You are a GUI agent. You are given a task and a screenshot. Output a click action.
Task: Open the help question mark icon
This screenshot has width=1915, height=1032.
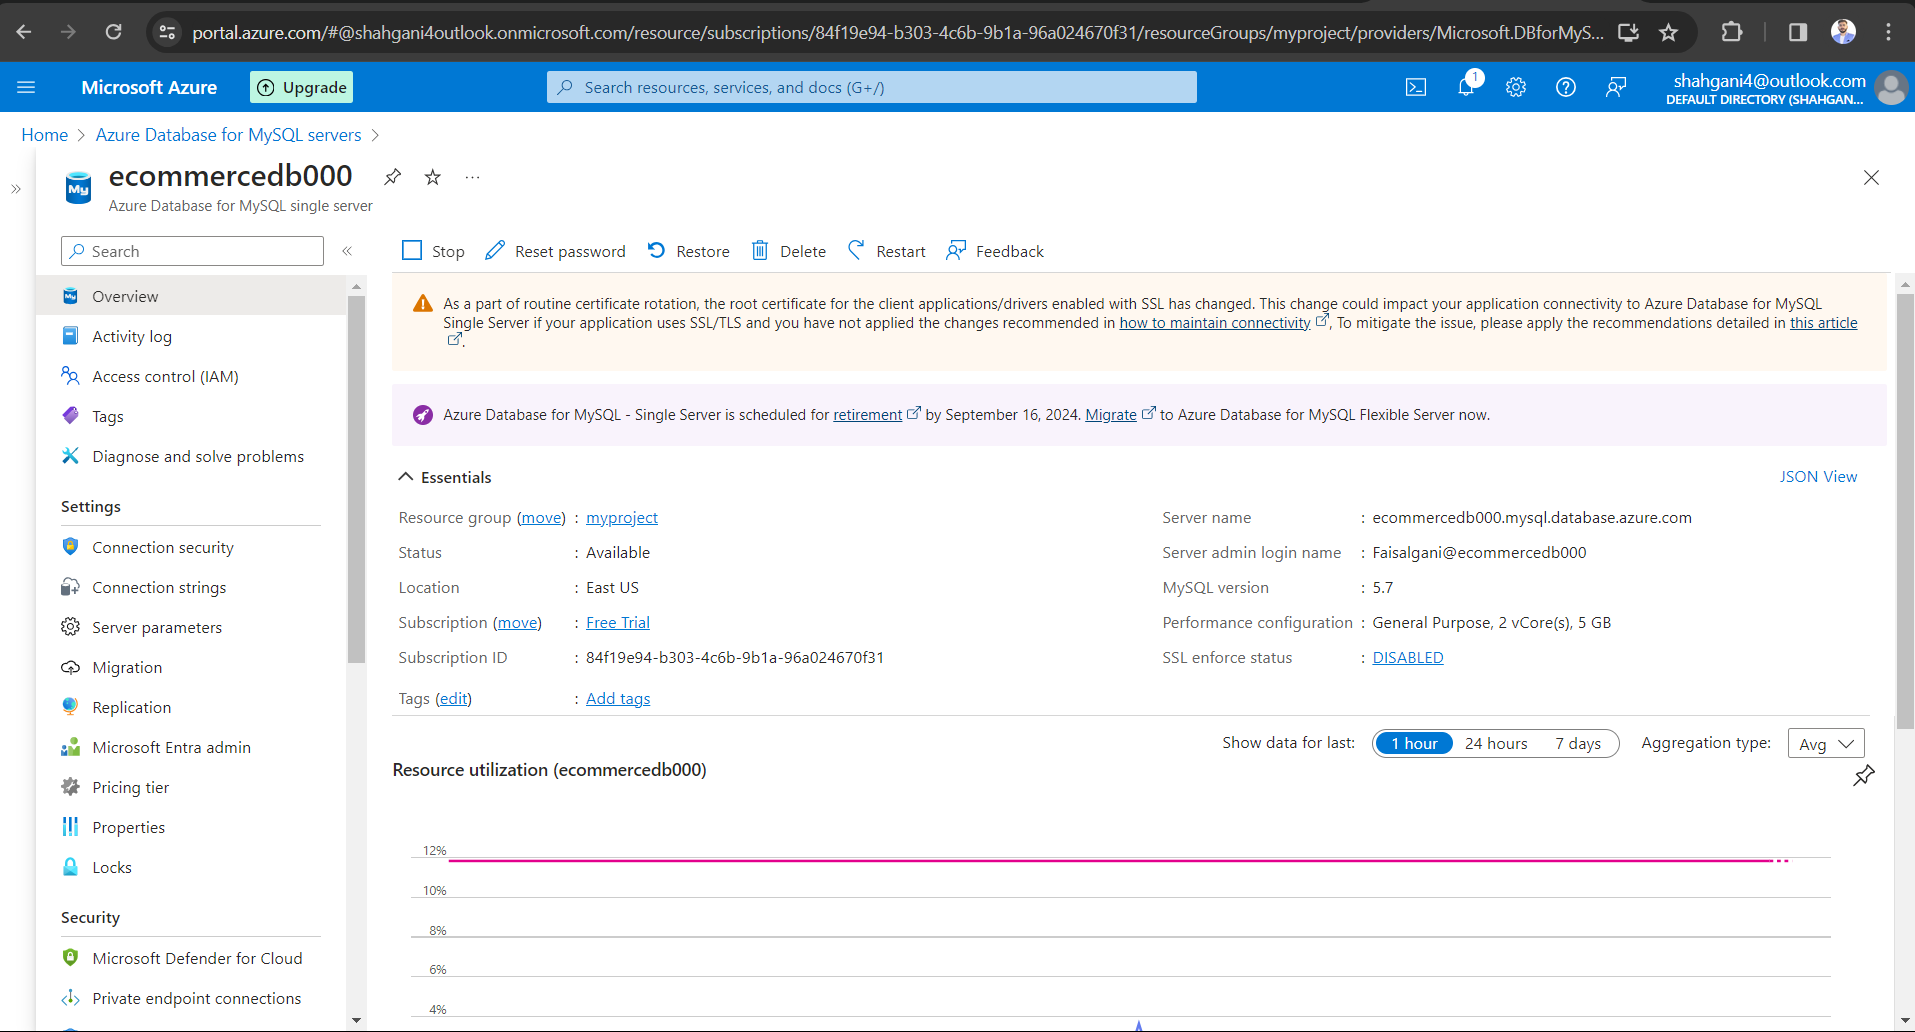tap(1566, 87)
